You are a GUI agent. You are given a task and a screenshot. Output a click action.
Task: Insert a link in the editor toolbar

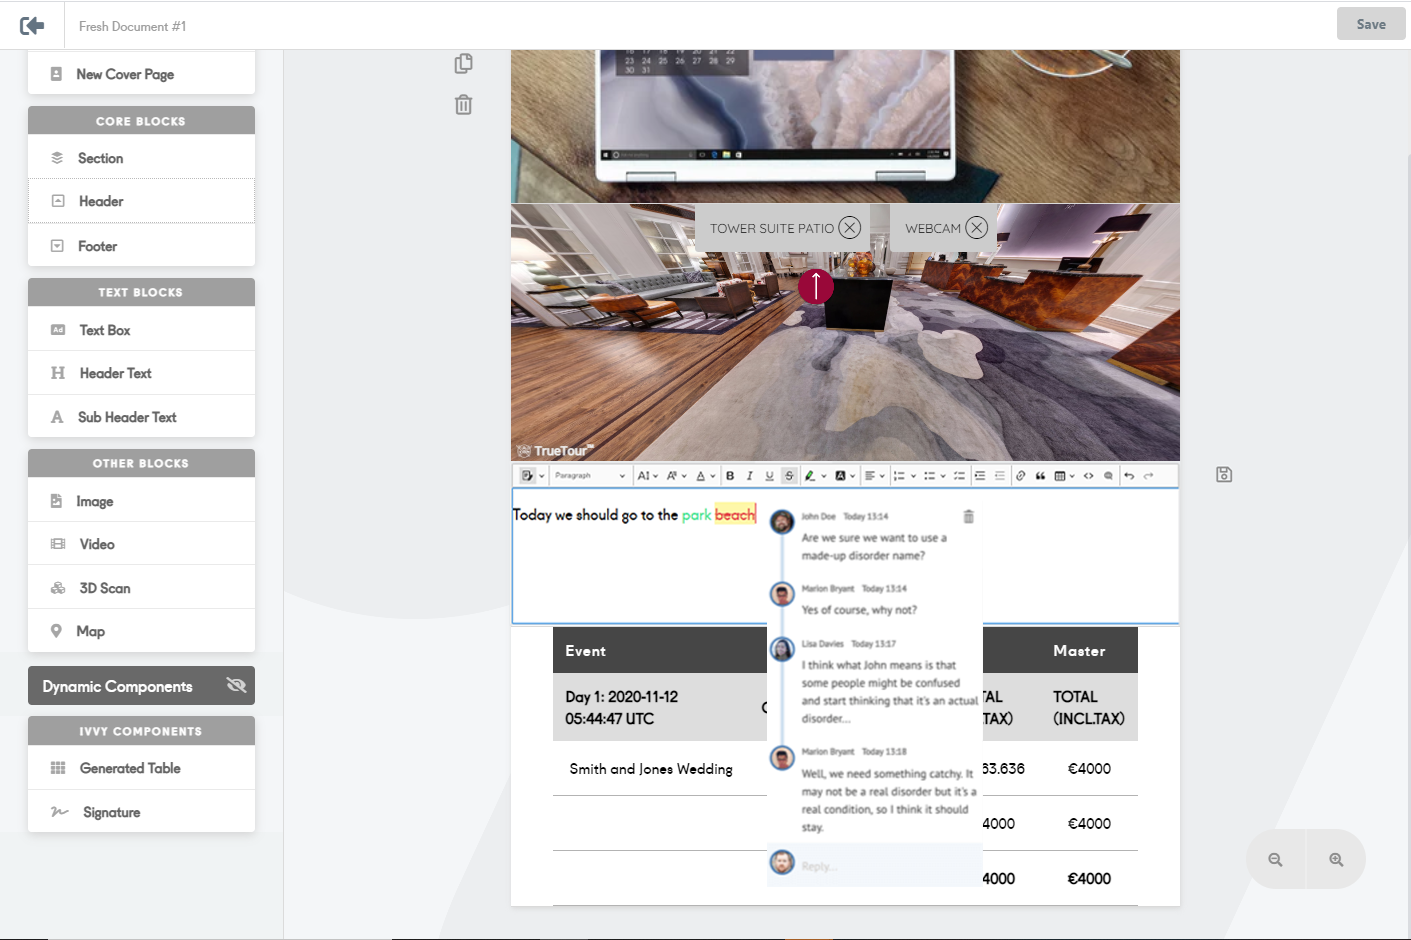pos(1020,476)
